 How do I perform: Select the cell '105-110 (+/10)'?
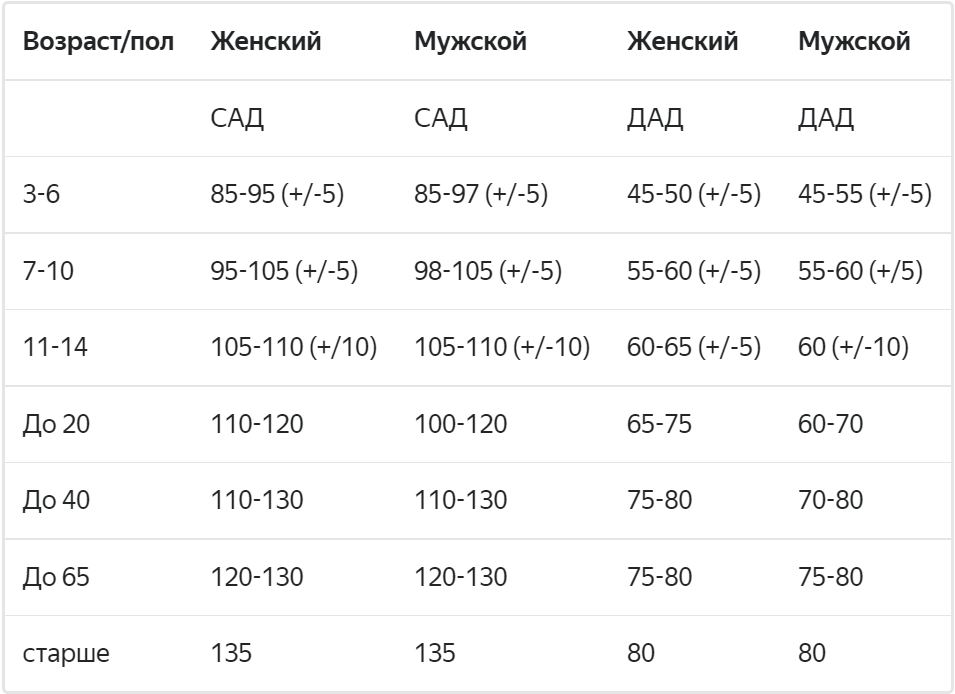(294, 347)
